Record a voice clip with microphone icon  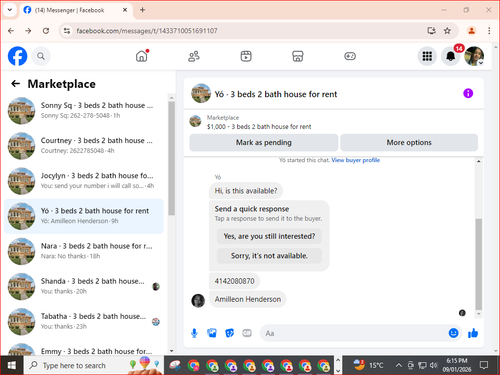[x=194, y=333]
